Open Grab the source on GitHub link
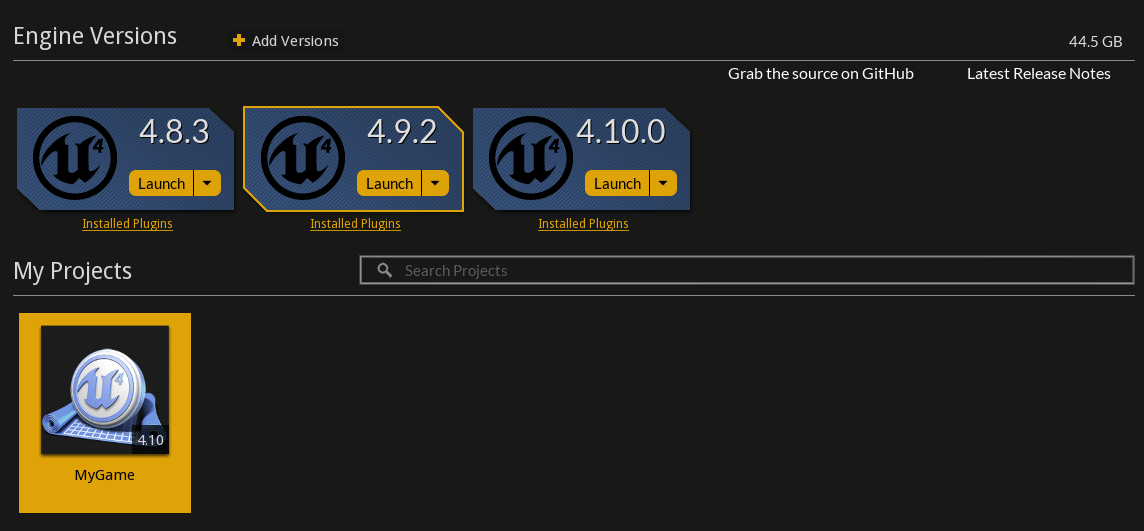This screenshot has height=531, width=1144. click(x=821, y=74)
